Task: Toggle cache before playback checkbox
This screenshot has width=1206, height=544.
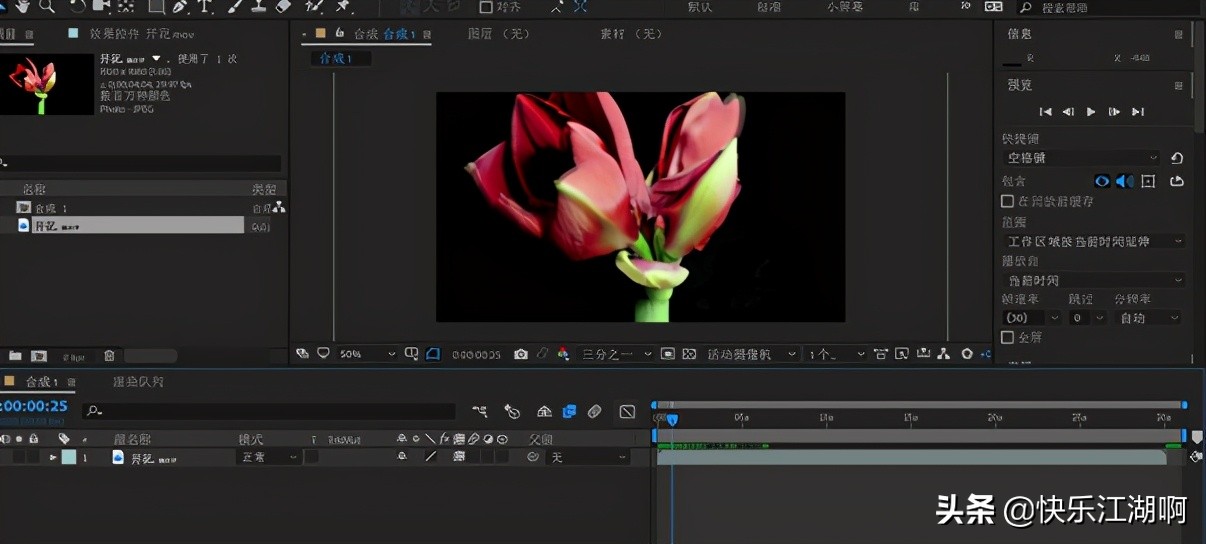Action: (x=1008, y=201)
